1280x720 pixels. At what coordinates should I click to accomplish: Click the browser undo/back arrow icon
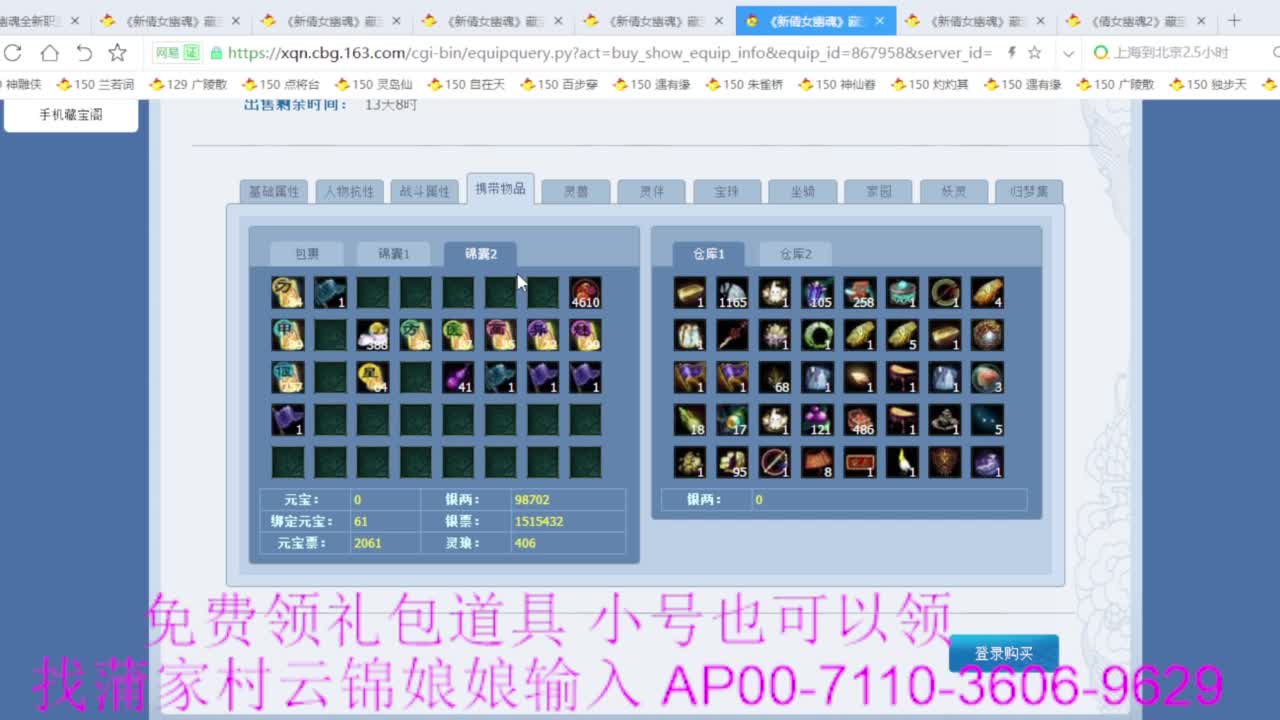point(84,53)
